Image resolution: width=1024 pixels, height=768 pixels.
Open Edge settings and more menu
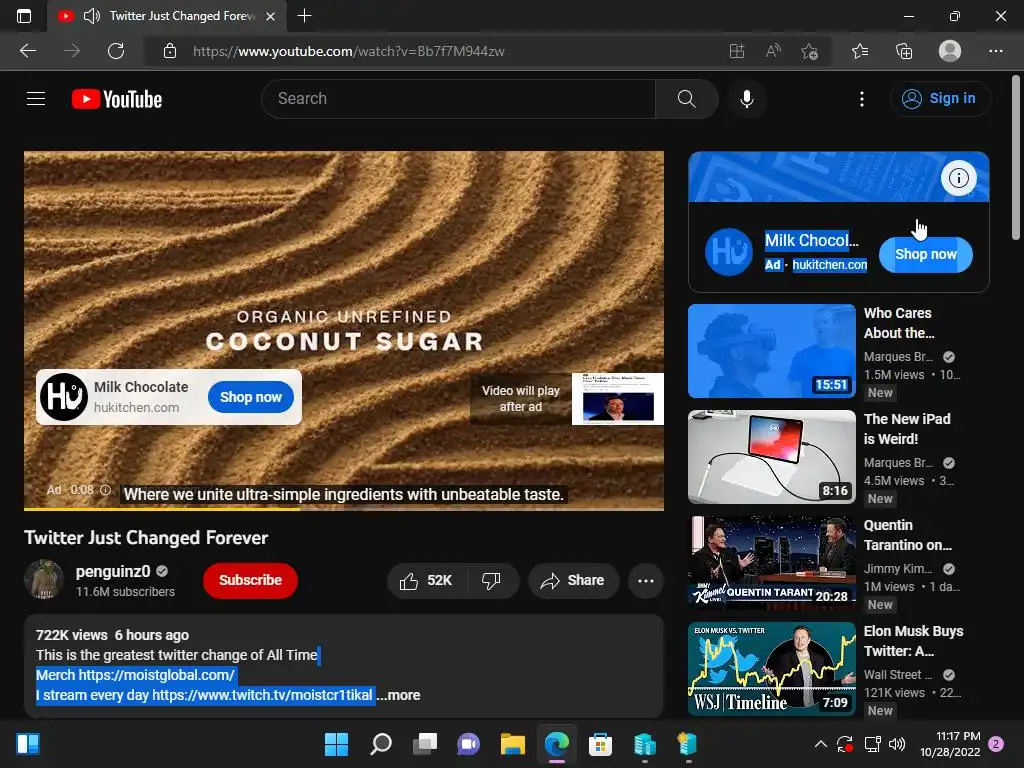click(995, 51)
